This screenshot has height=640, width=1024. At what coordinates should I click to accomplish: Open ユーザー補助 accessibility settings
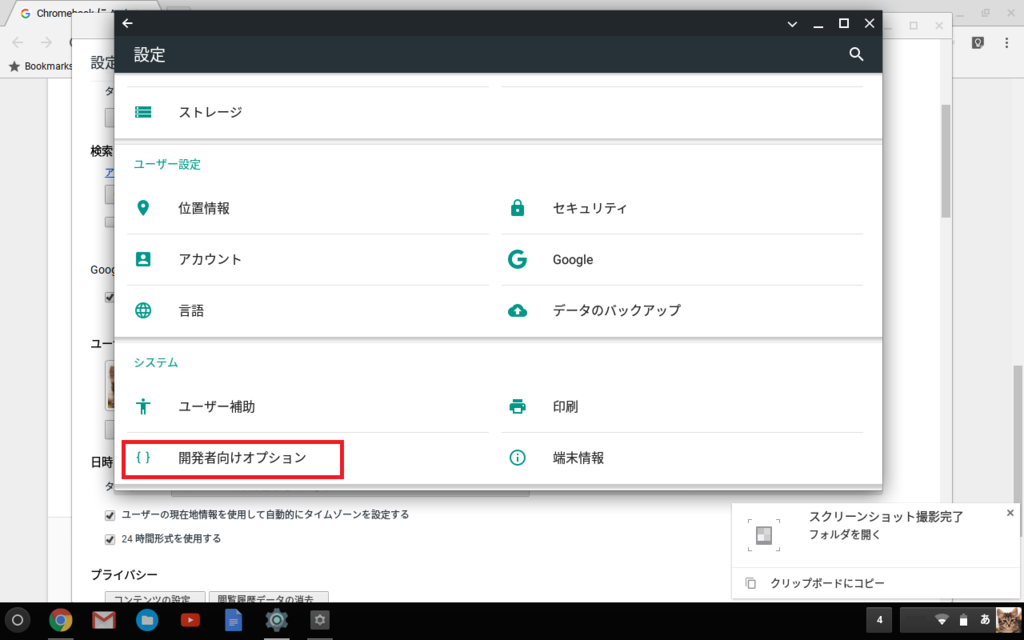point(308,407)
